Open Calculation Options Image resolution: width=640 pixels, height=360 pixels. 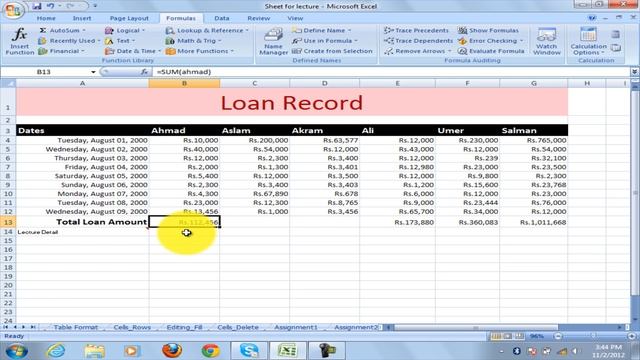[588, 41]
